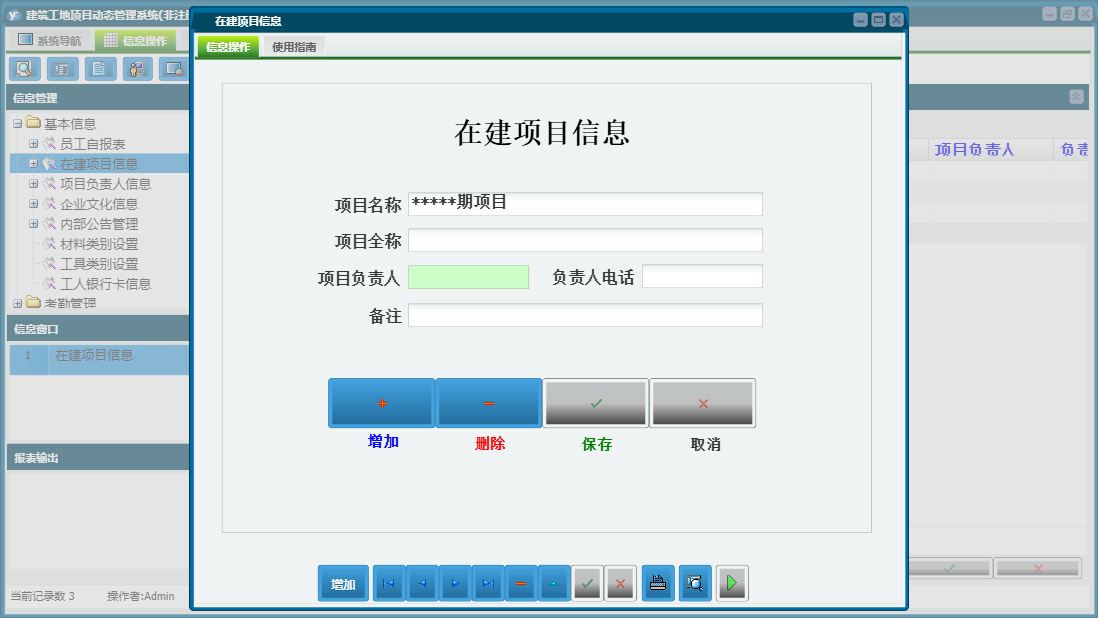Click the green run arrow icon
This screenshot has width=1098, height=618.
(731, 583)
